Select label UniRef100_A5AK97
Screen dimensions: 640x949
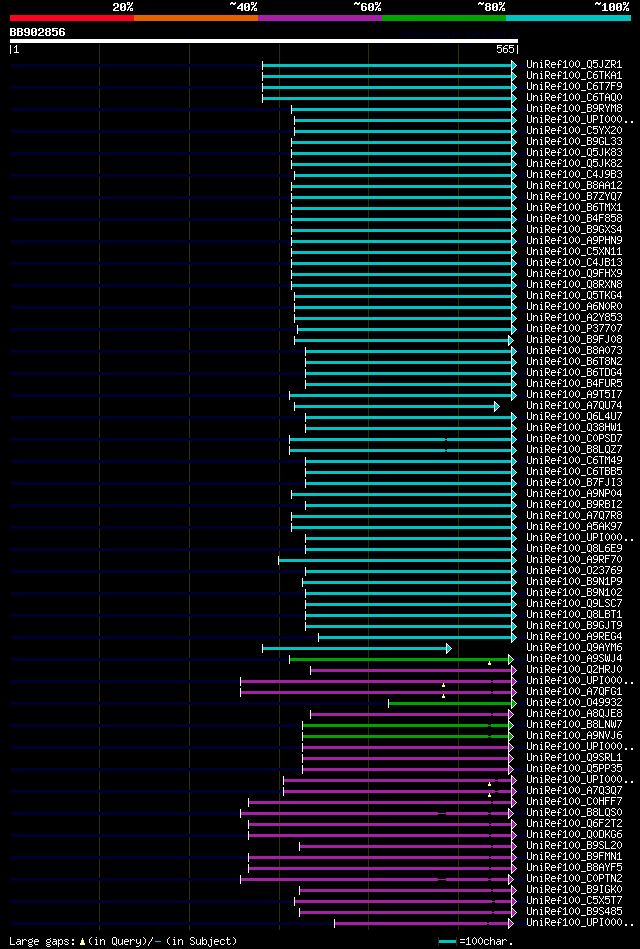pos(575,527)
